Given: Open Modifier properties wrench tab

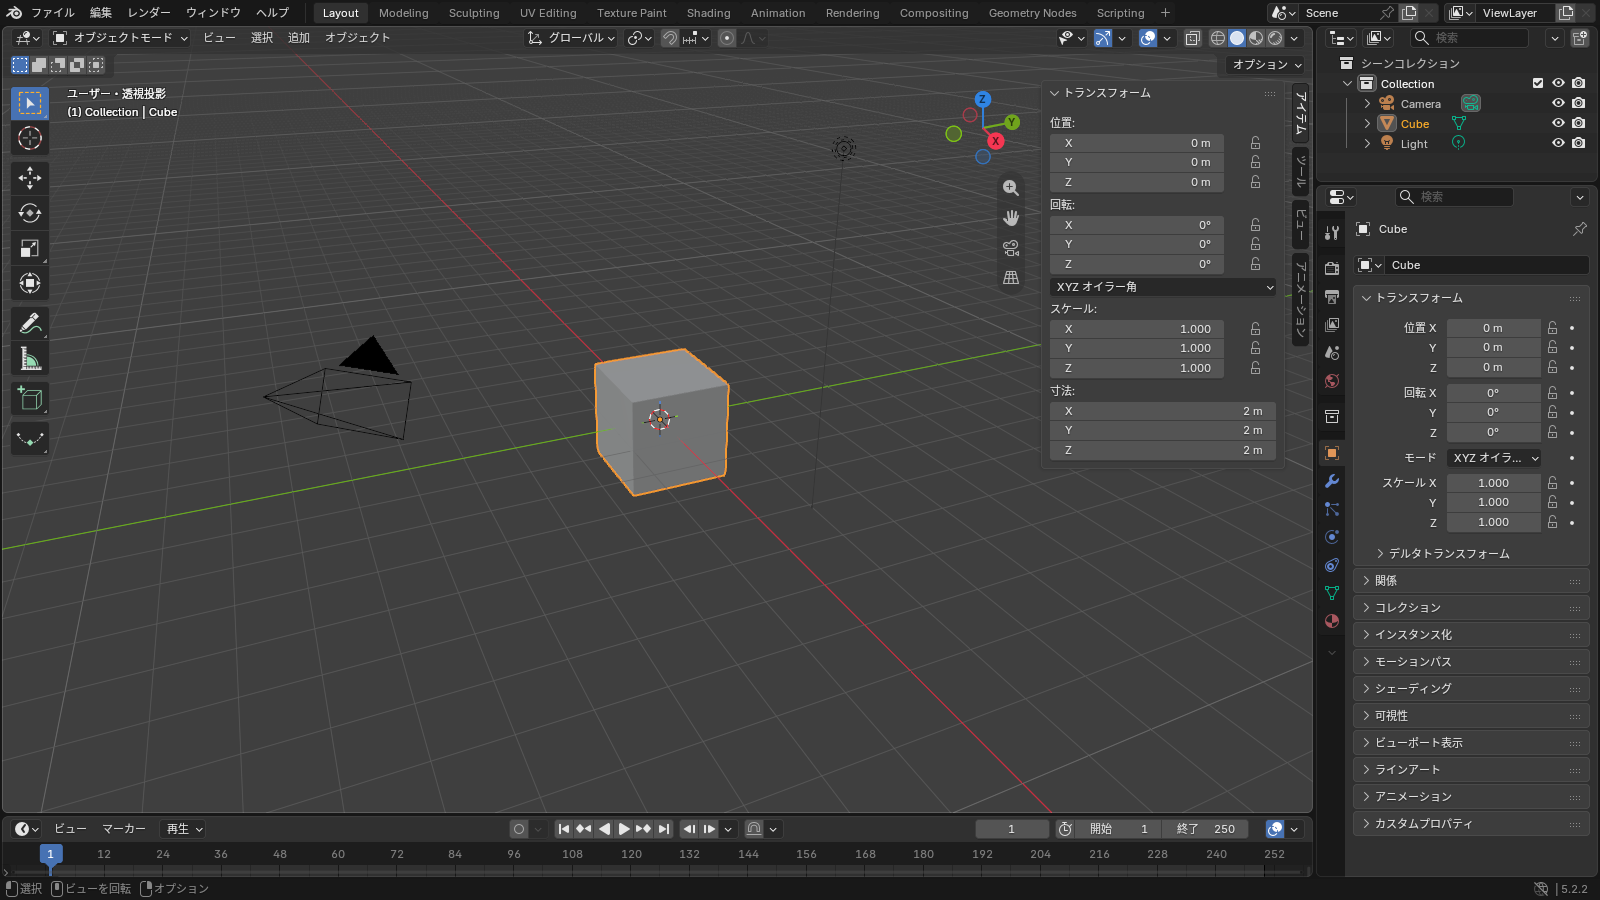Looking at the screenshot, I should pyautogui.click(x=1332, y=481).
